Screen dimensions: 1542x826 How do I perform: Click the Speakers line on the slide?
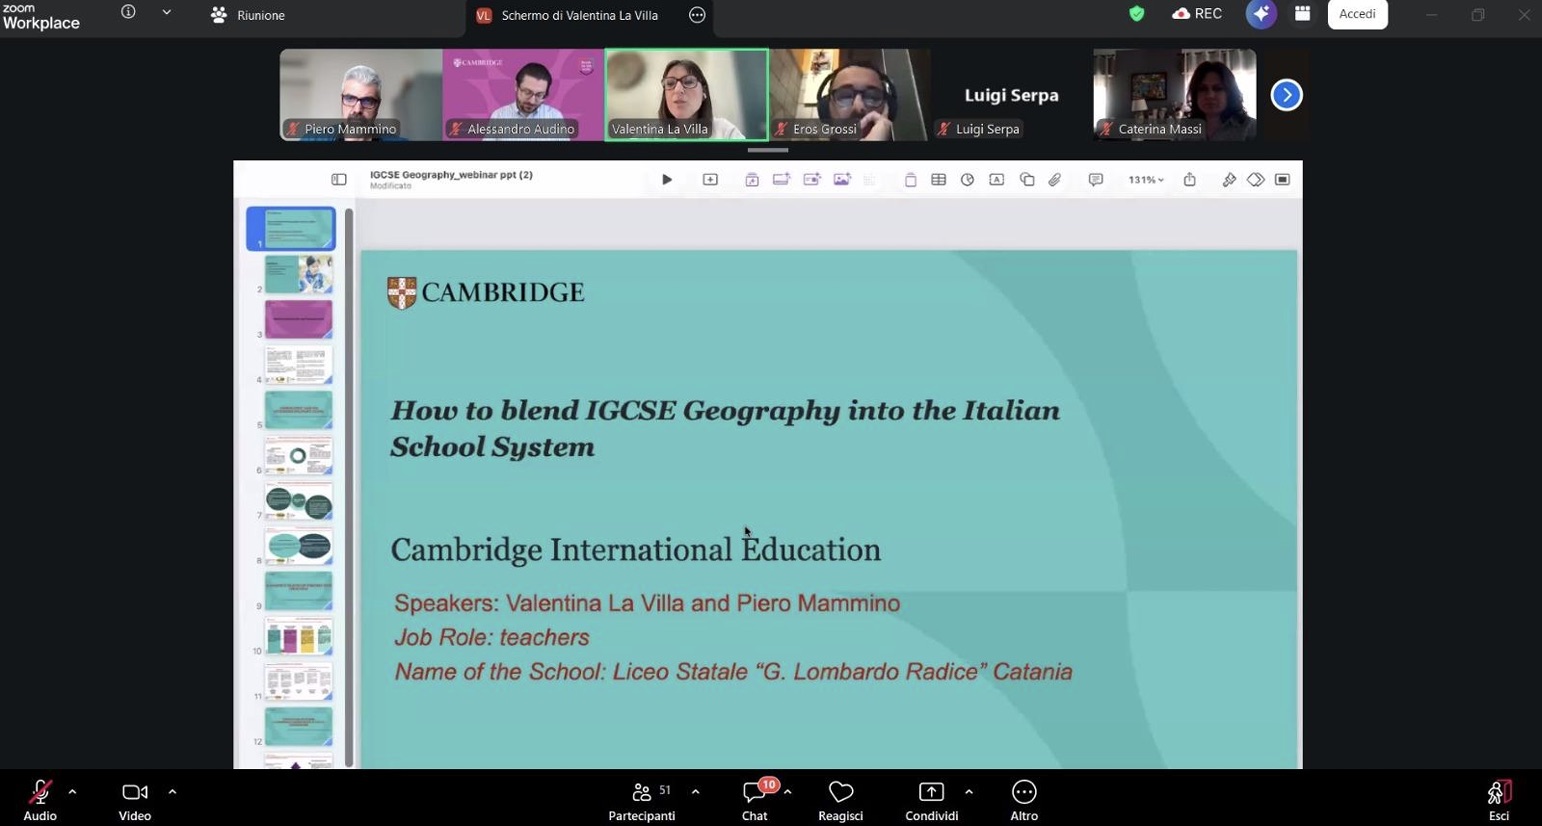click(x=647, y=603)
